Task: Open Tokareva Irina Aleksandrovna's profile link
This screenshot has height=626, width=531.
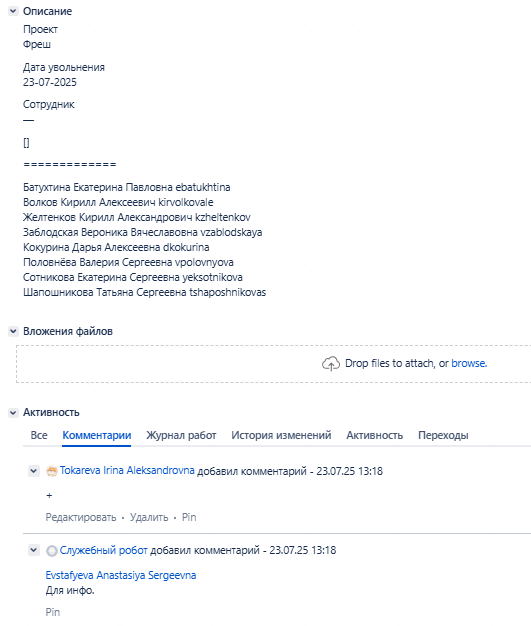Action: click(127, 470)
